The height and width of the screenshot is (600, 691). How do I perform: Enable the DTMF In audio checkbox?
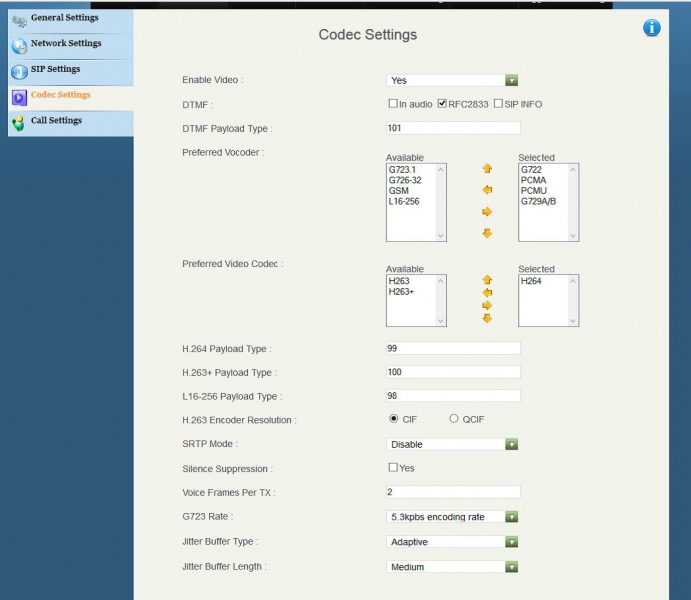(393, 104)
